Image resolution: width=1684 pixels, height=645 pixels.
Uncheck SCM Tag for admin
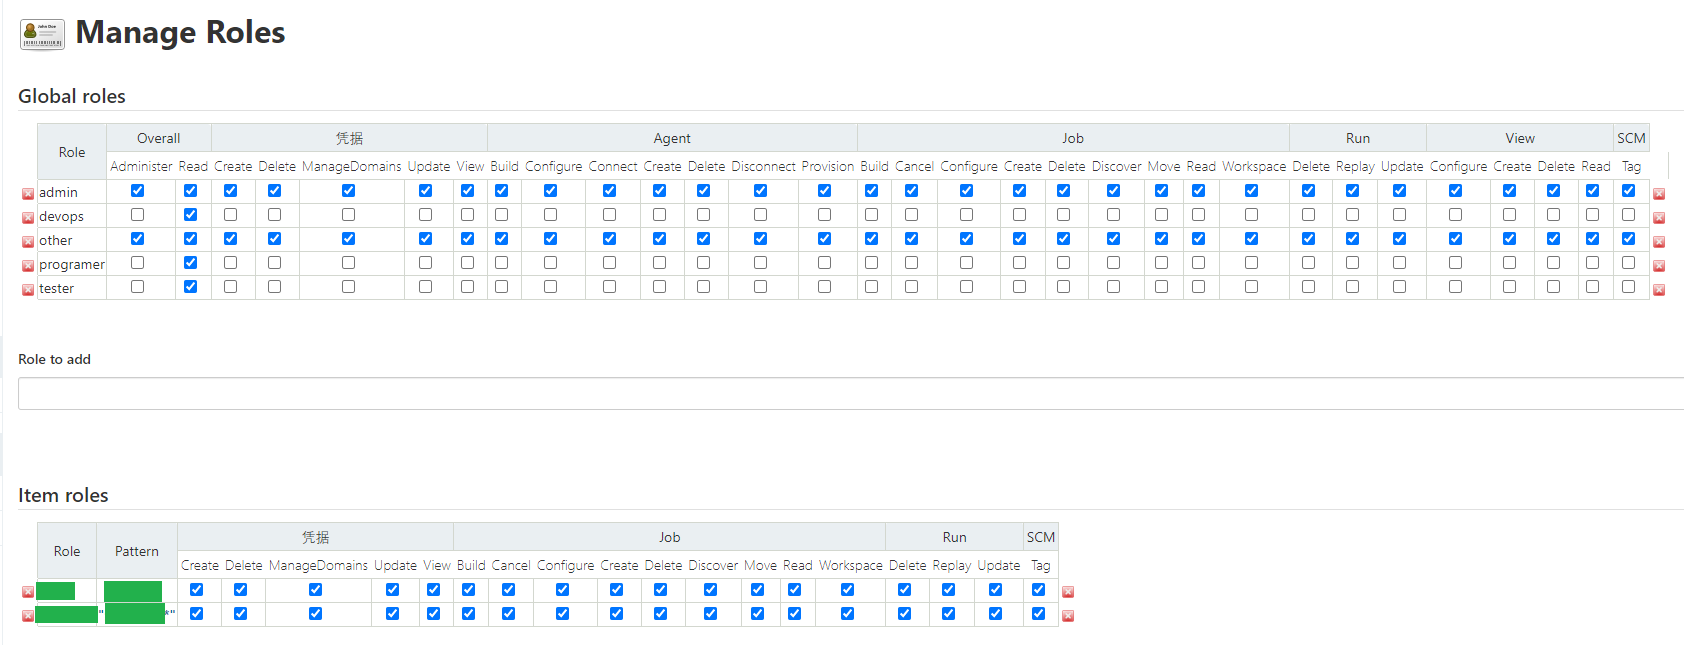1629,190
